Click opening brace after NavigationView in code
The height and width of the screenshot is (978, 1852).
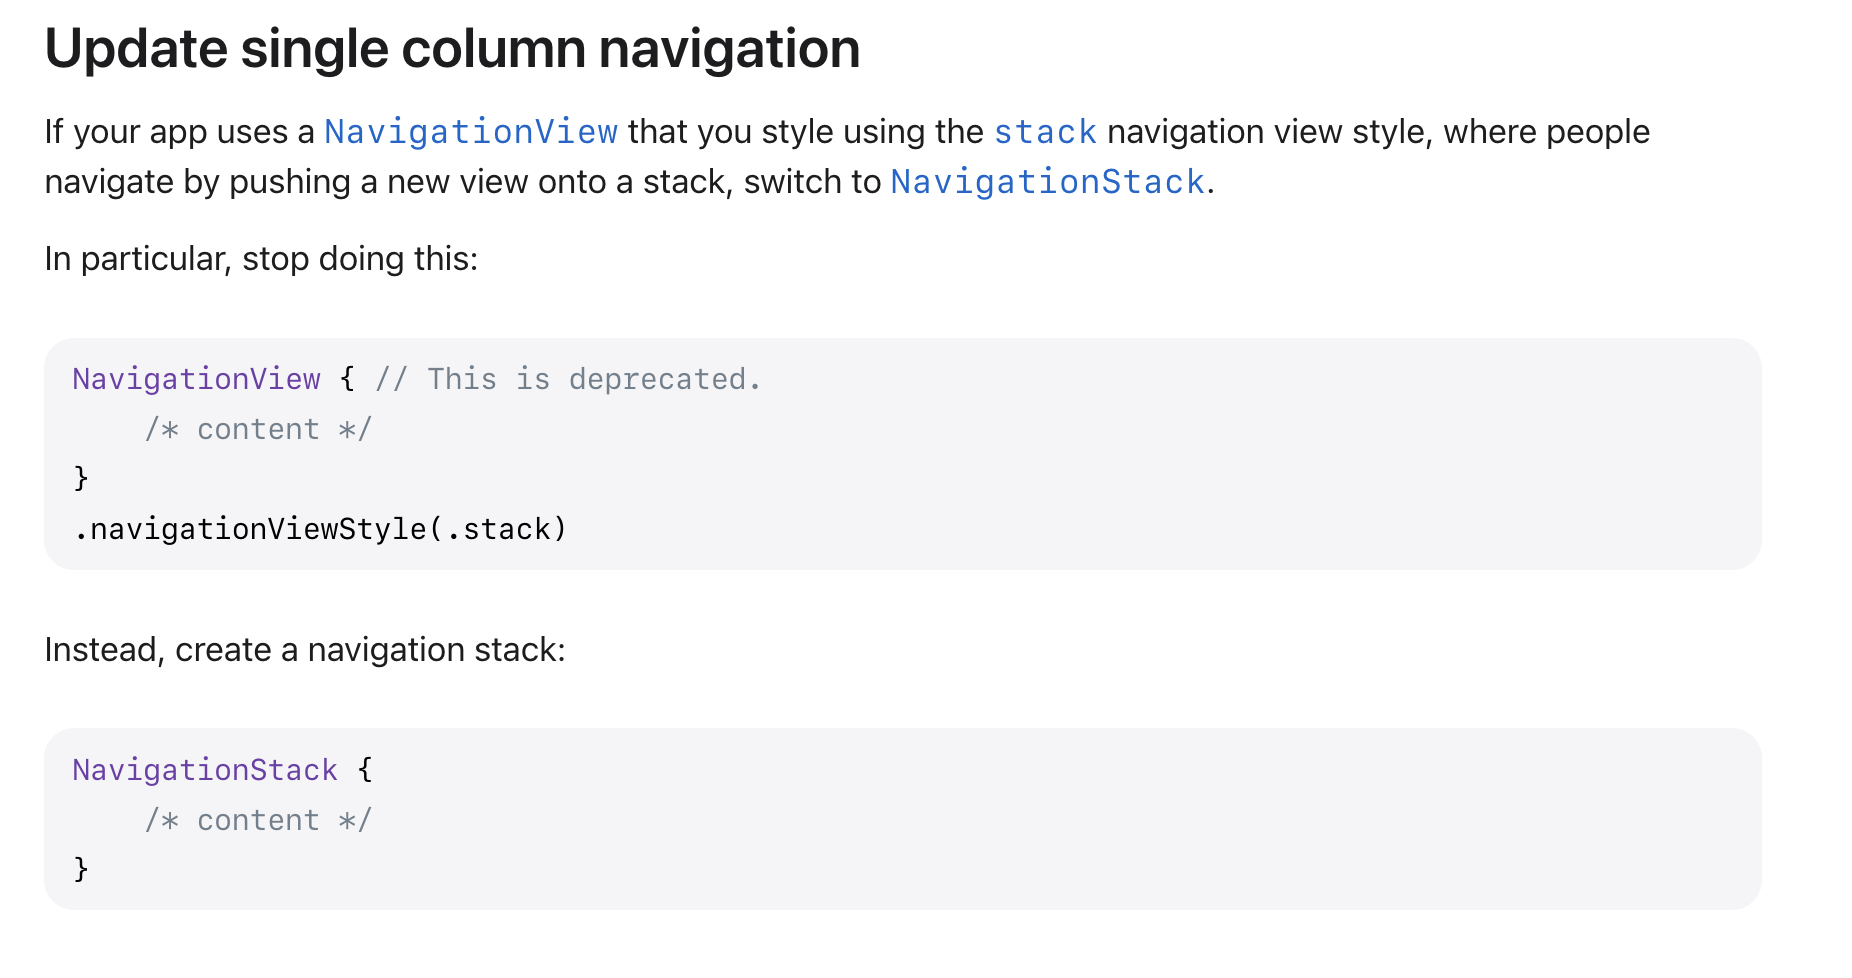(347, 379)
